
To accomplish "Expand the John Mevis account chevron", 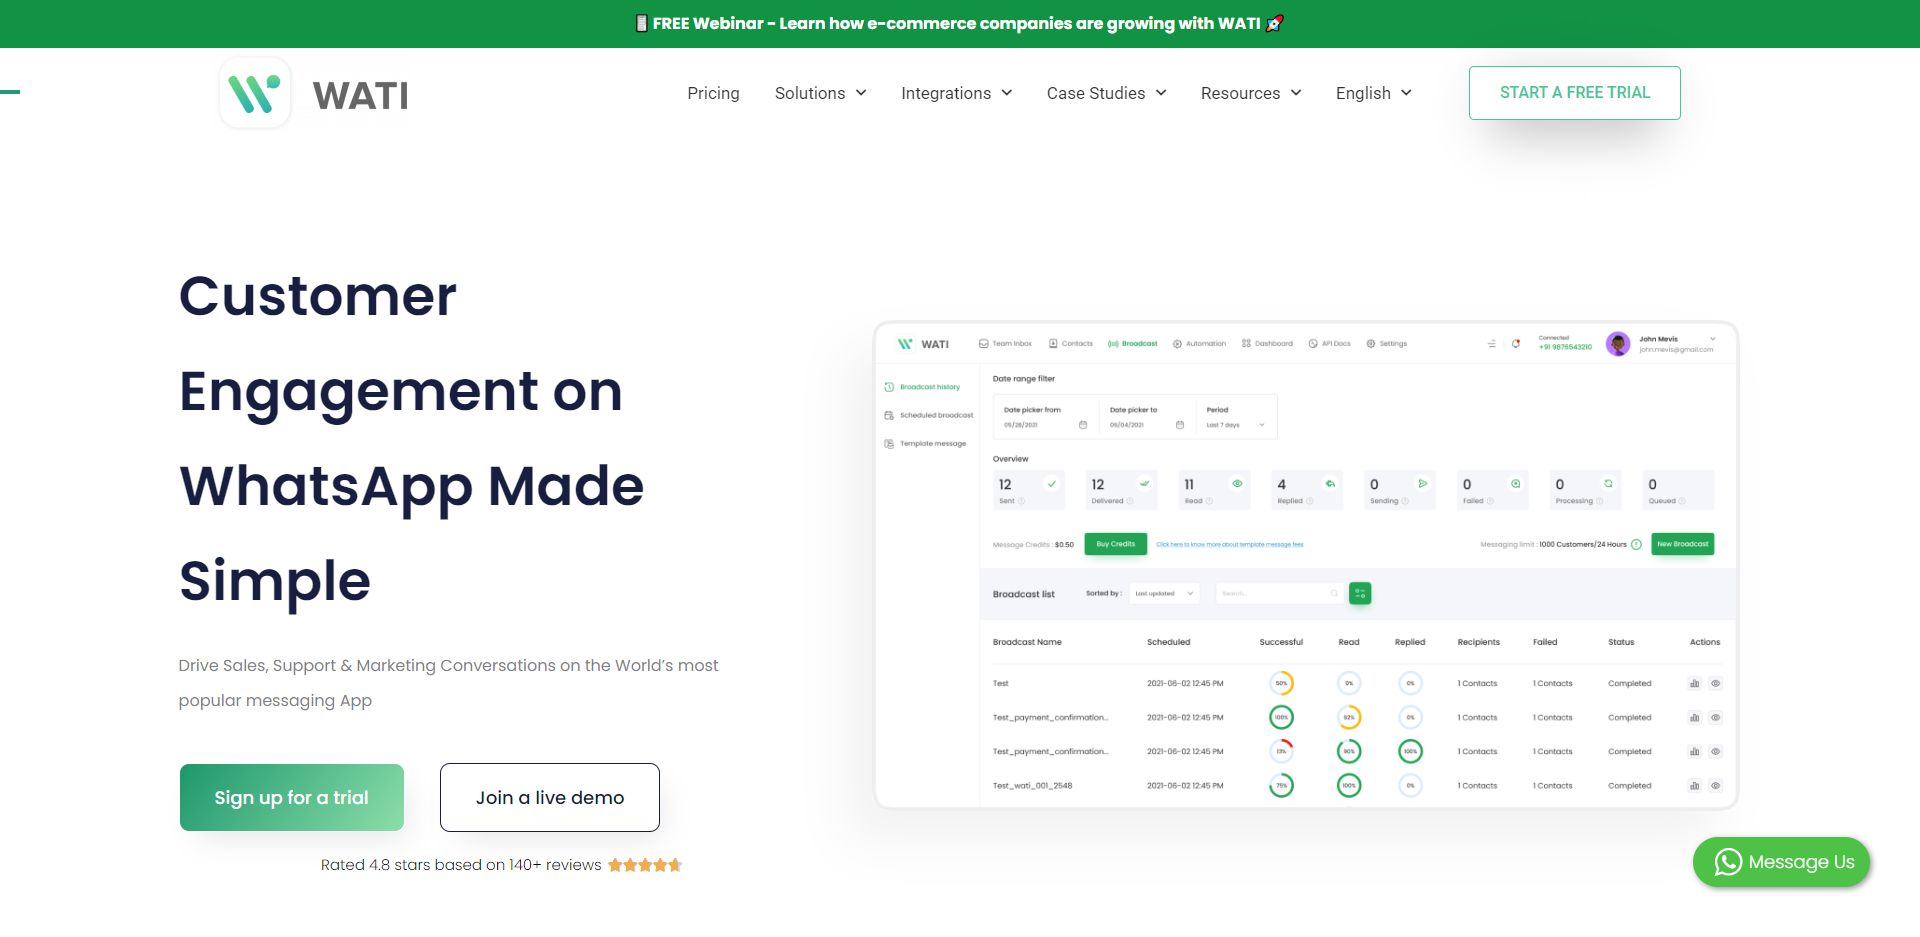I will point(1713,339).
